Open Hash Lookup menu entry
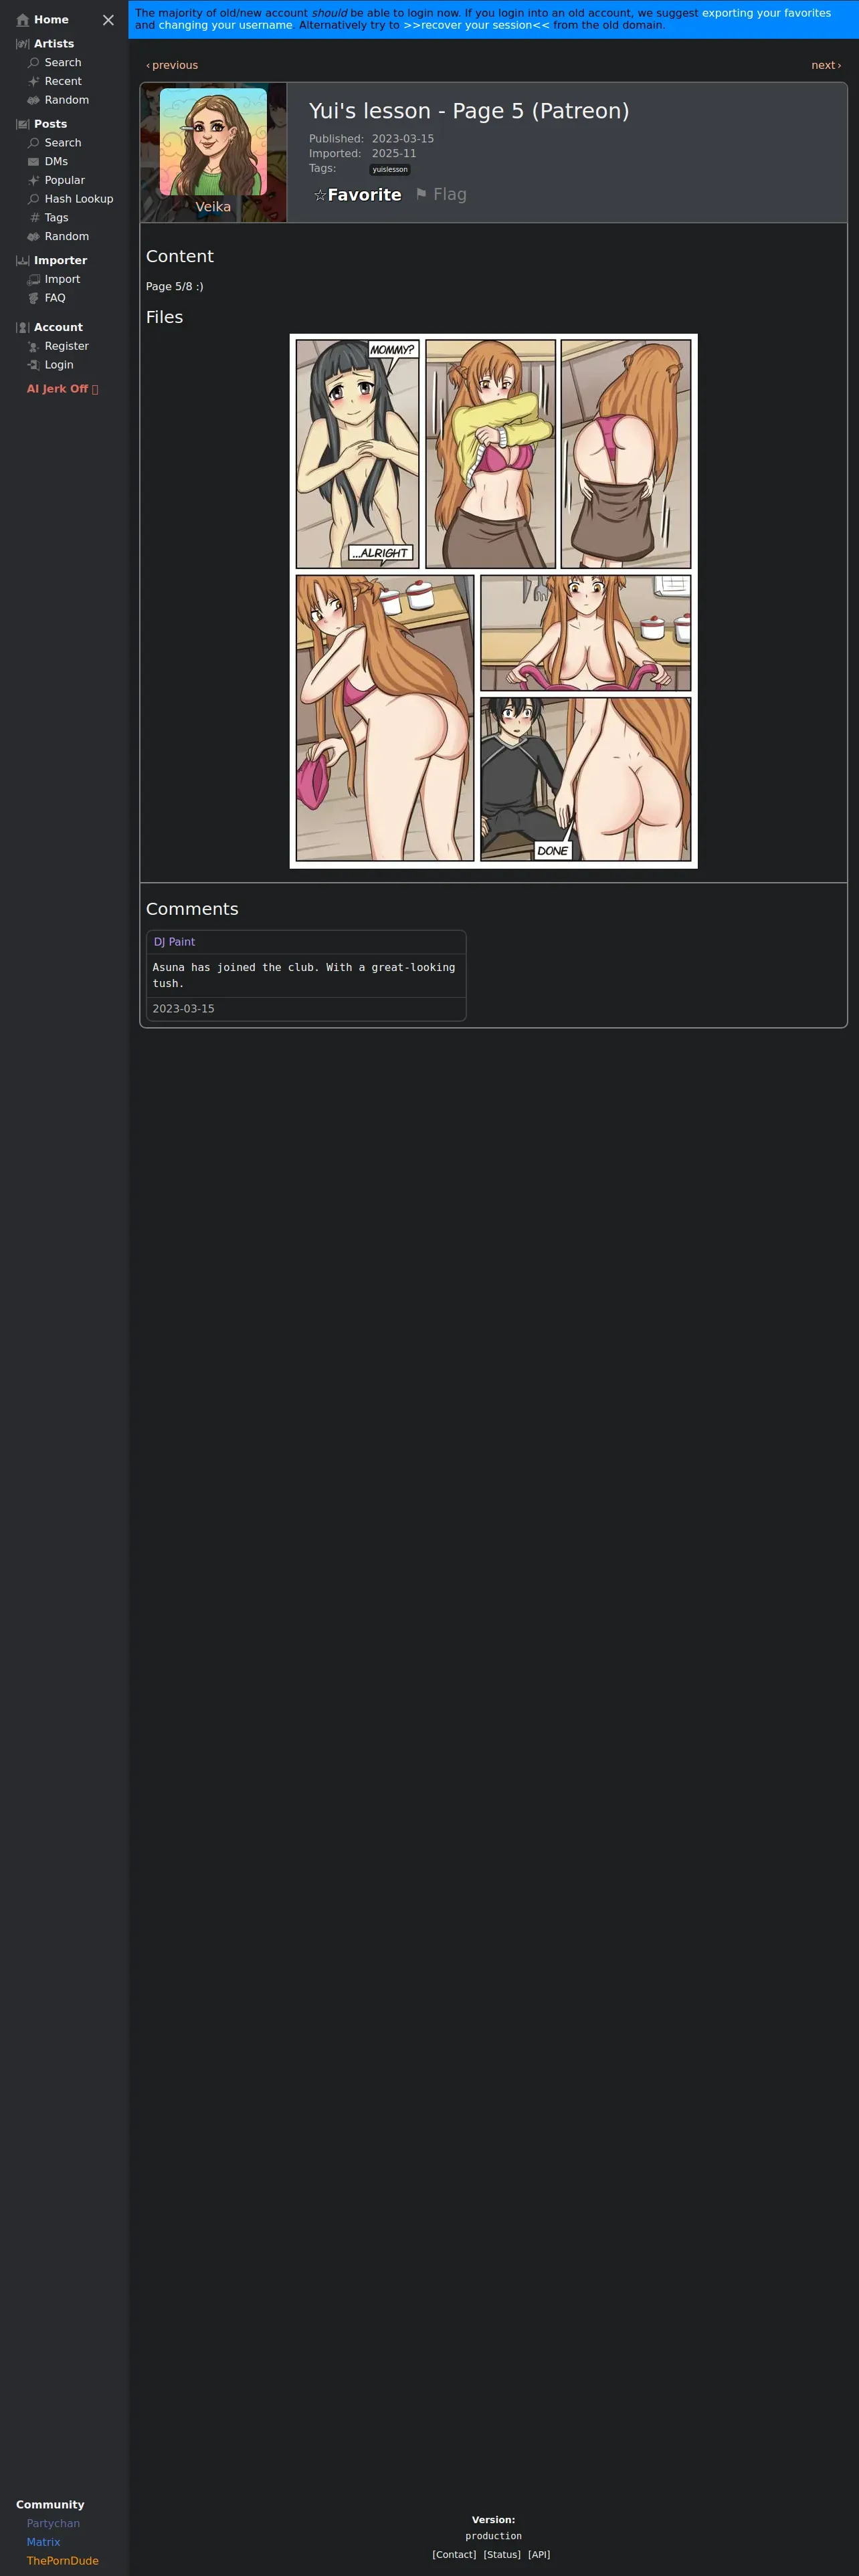 coord(79,199)
